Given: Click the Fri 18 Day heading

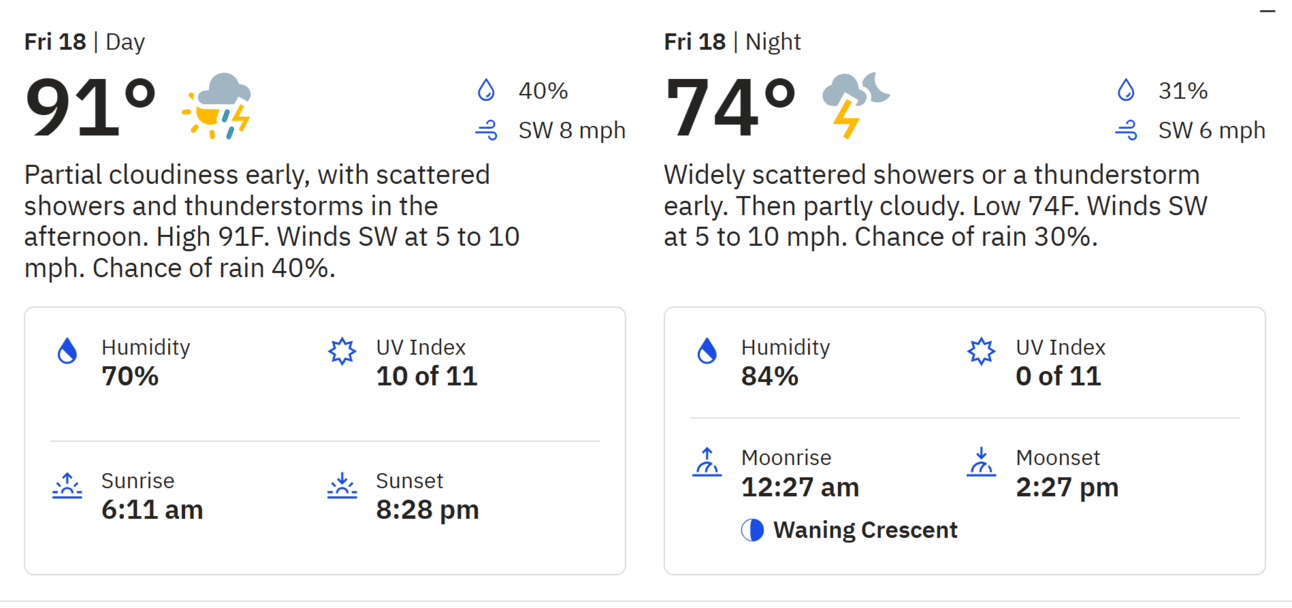Looking at the screenshot, I should point(85,42).
